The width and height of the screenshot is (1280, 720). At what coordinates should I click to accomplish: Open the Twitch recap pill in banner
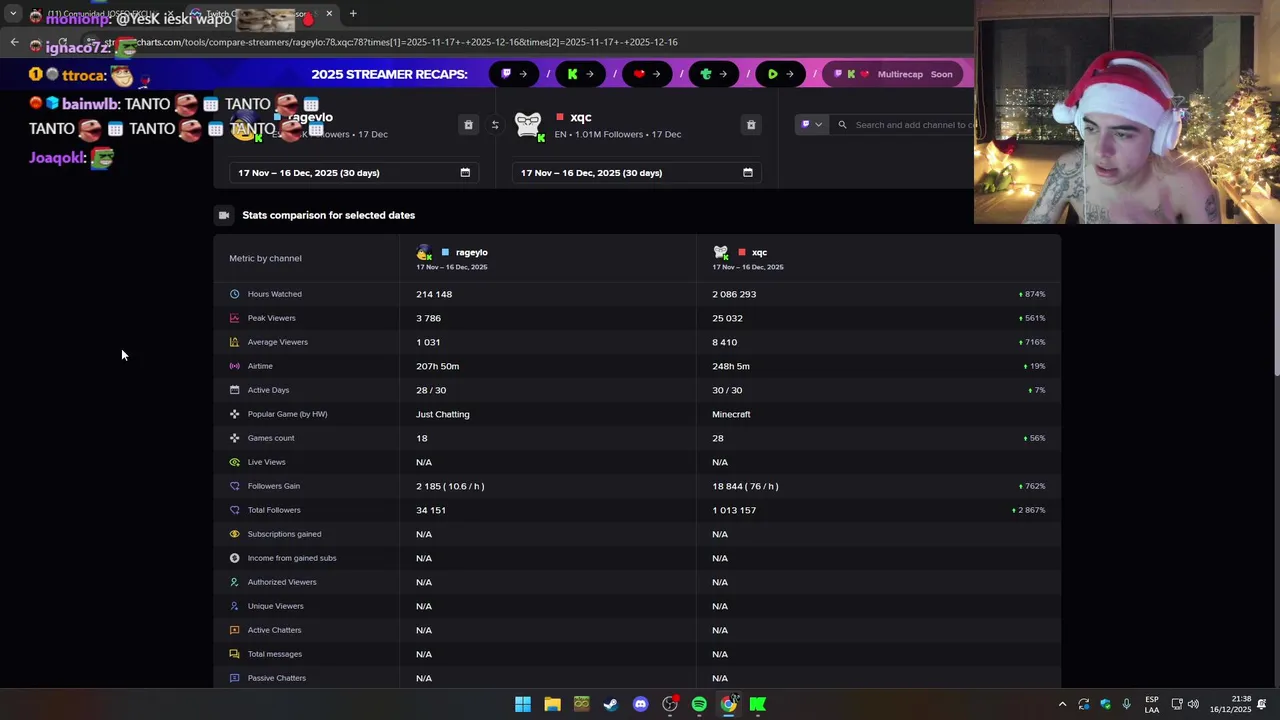(514, 74)
